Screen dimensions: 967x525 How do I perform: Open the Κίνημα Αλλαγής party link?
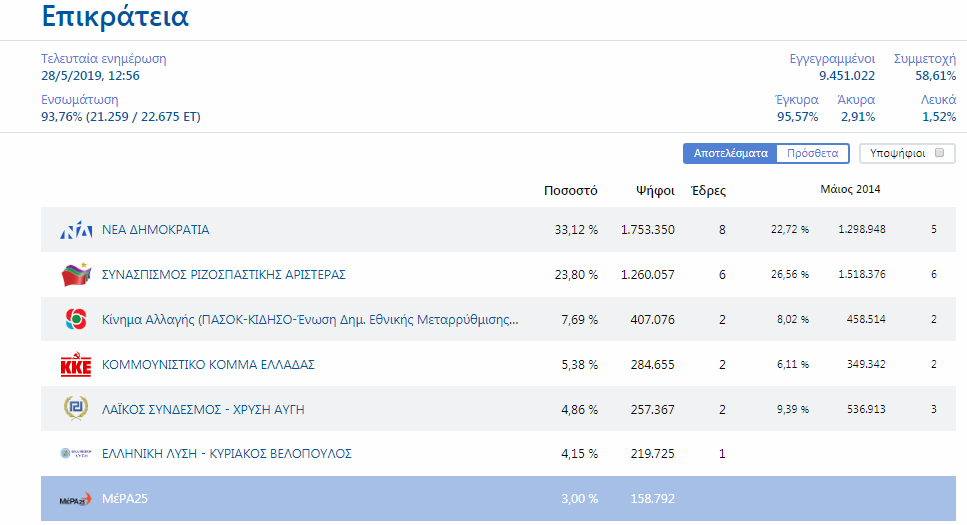click(x=310, y=320)
